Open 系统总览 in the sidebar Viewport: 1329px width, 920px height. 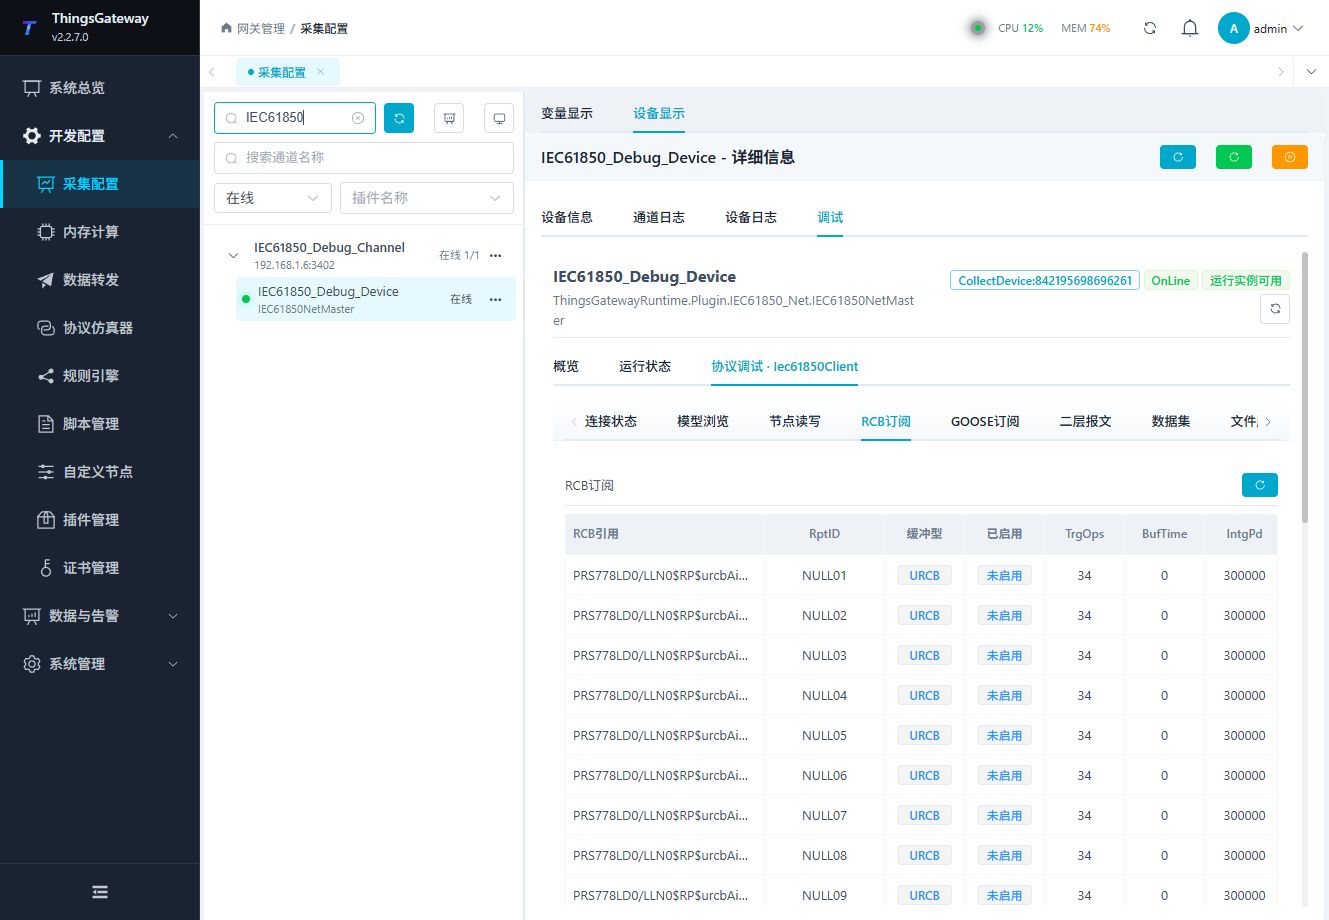tap(99, 88)
